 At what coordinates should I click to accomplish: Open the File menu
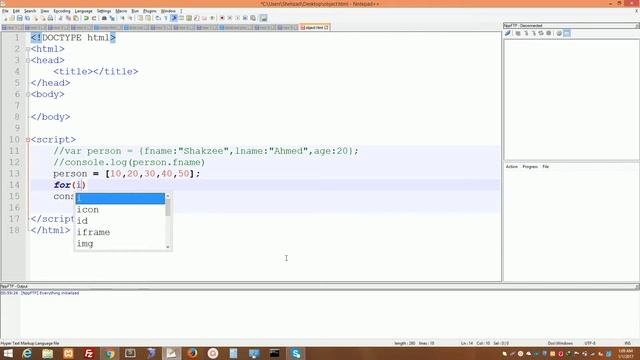(x=5, y=11)
